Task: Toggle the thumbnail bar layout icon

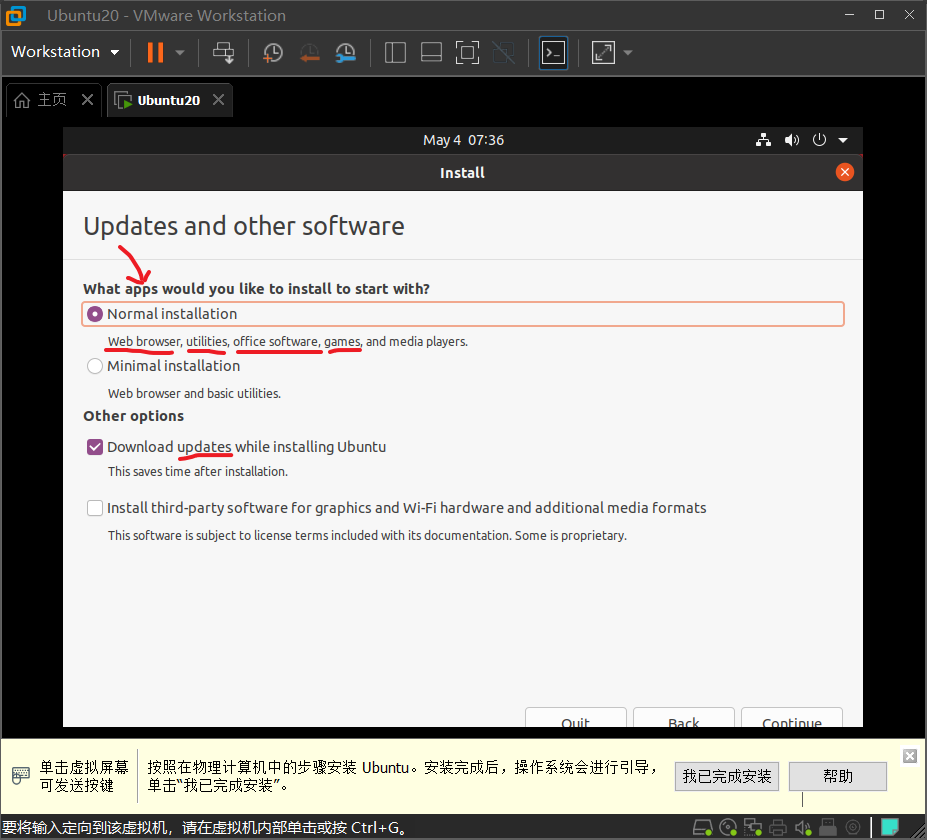Action: [431, 53]
